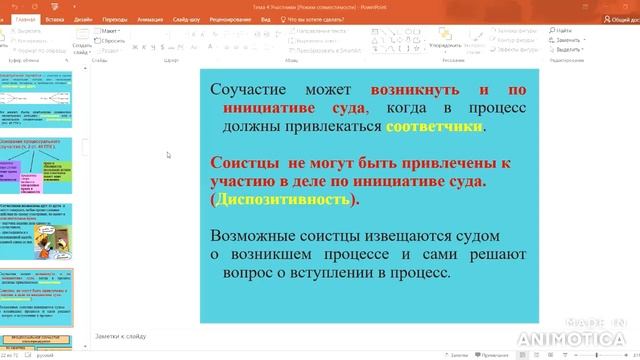The width and height of the screenshot is (640, 360).
Task: Open the Заливка фигуры shape fill option
Action: pos(513,31)
